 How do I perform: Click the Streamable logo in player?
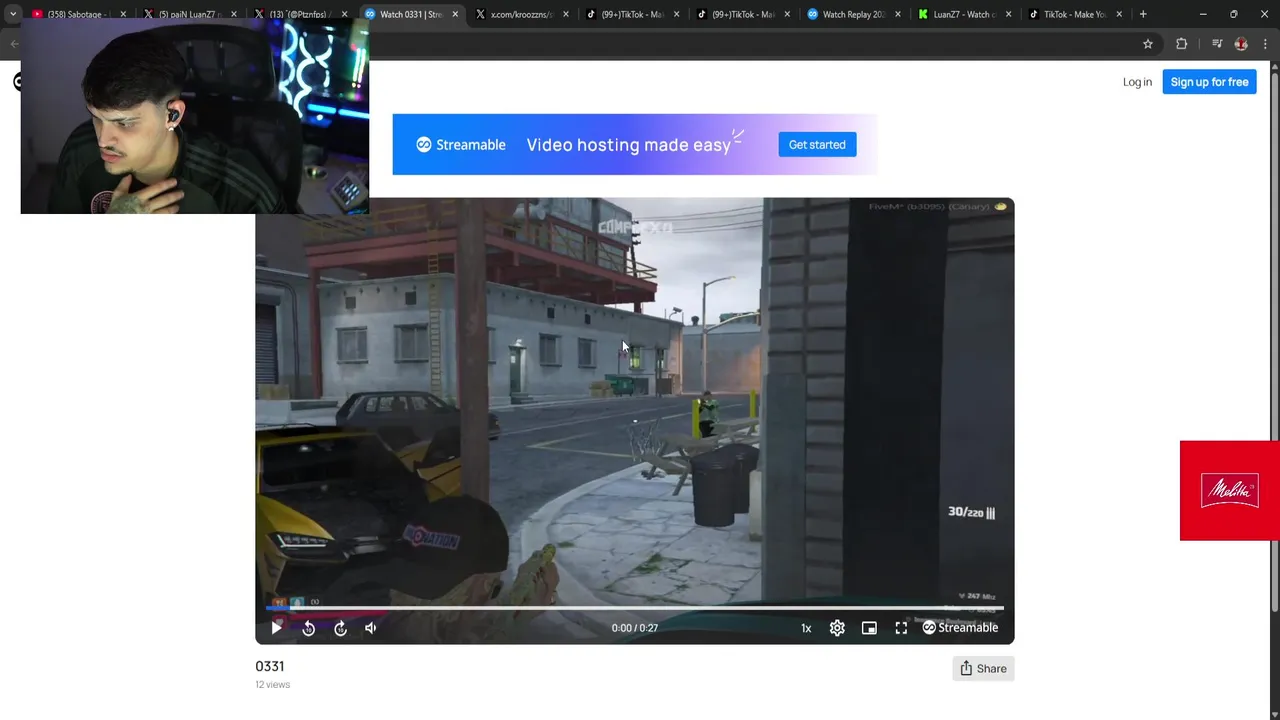coord(960,628)
